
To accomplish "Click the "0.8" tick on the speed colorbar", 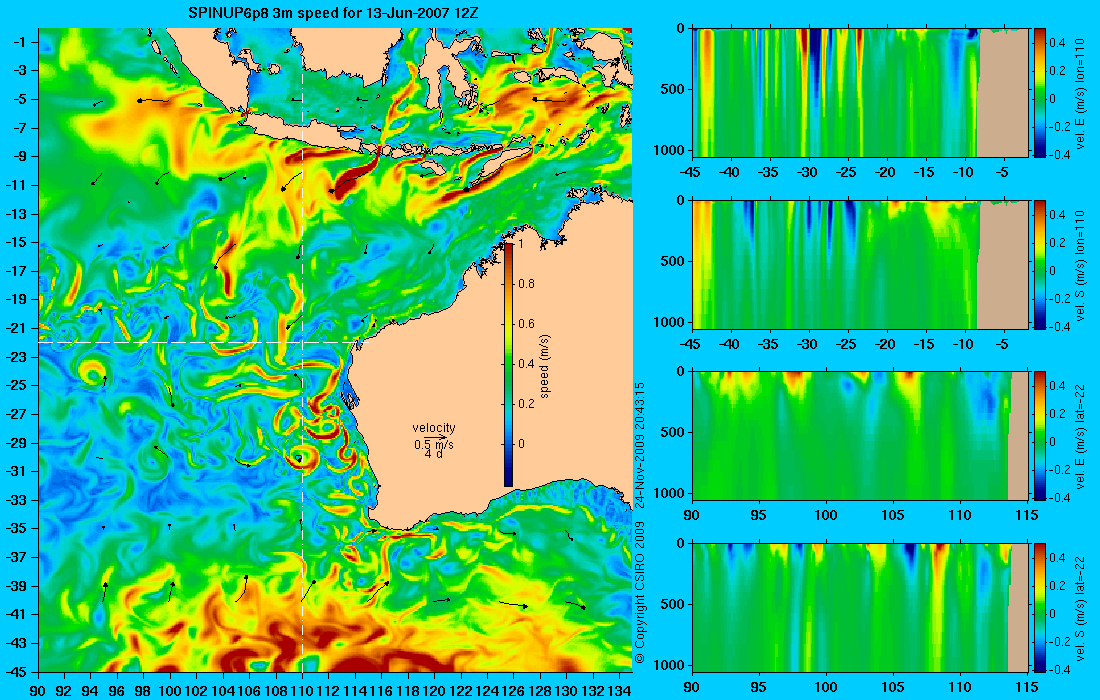I will (x=526, y=284).
